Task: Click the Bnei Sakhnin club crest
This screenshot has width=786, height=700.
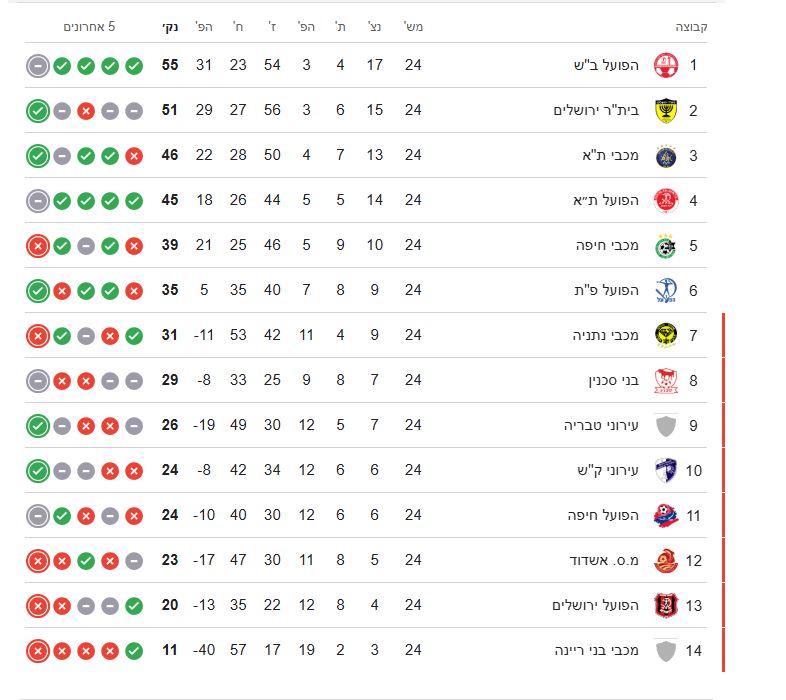Action: click(x=665, y=381)
